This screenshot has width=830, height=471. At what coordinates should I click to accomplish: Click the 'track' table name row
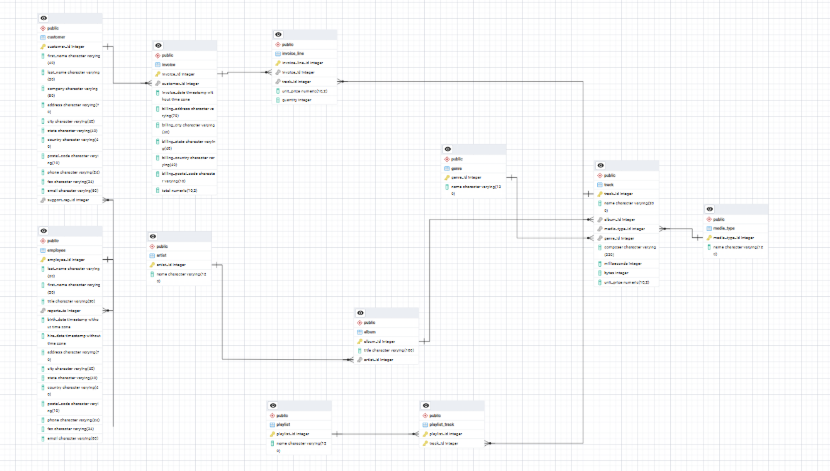click(627, 185)
